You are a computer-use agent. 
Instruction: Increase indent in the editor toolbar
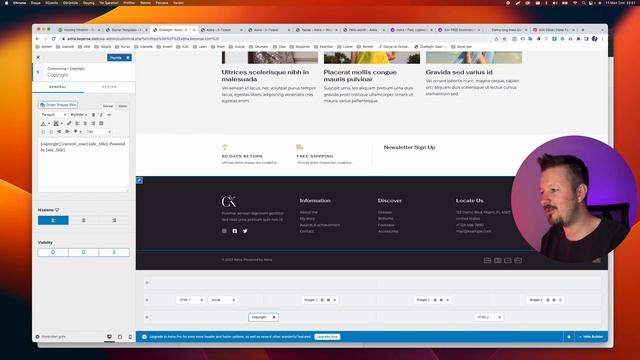tap(67, 132)
